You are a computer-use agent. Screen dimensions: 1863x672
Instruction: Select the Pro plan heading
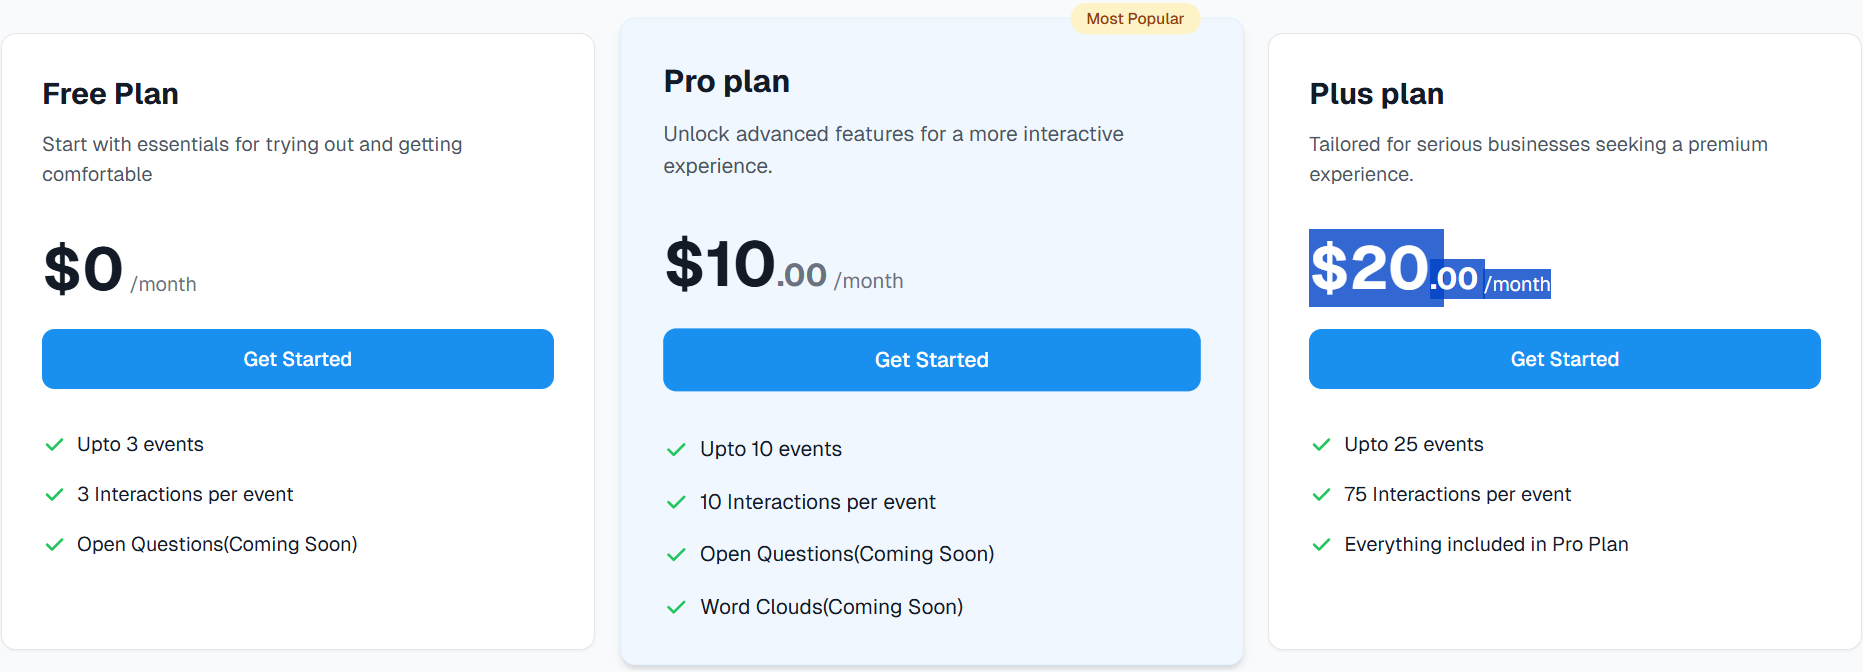coord(727,81)
